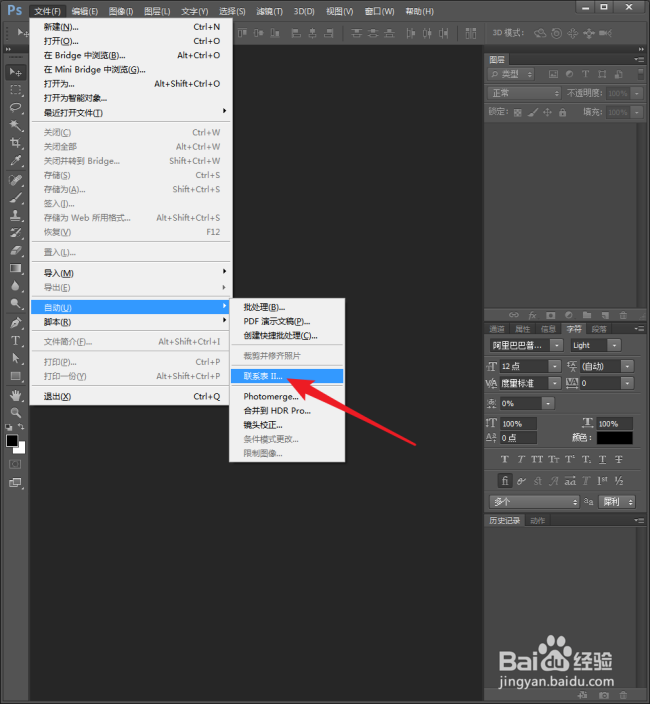Toggle standard ligatures (fi) button
Viewport: 650px width, 704px height.
505,481
